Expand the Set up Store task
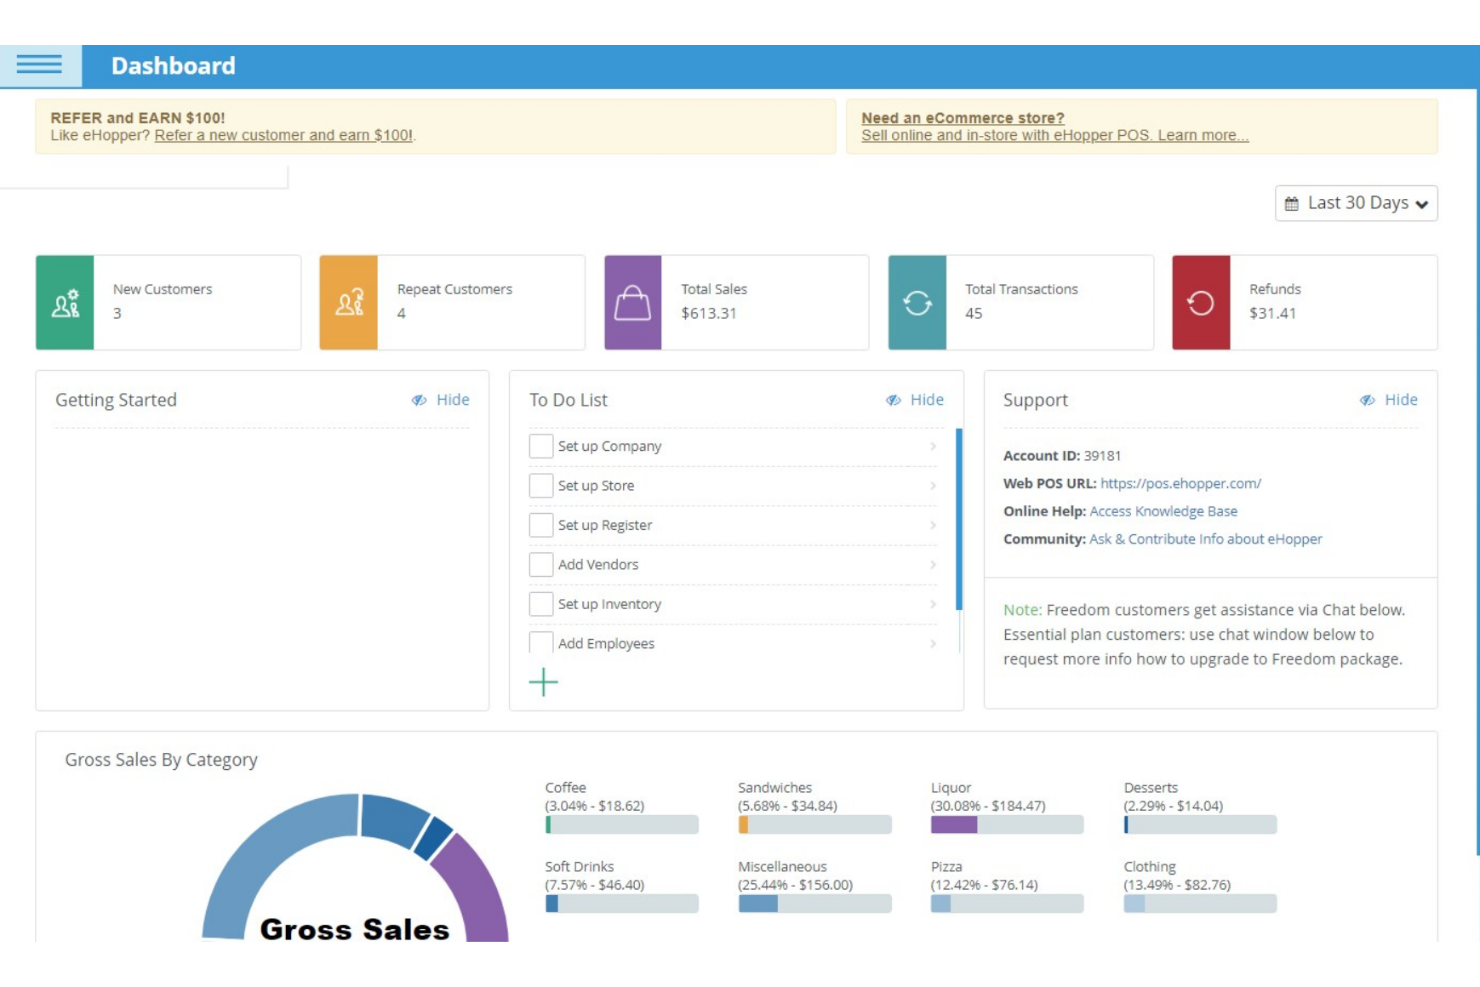Viewport: 1480px width, 987px height. click(932, 485)
